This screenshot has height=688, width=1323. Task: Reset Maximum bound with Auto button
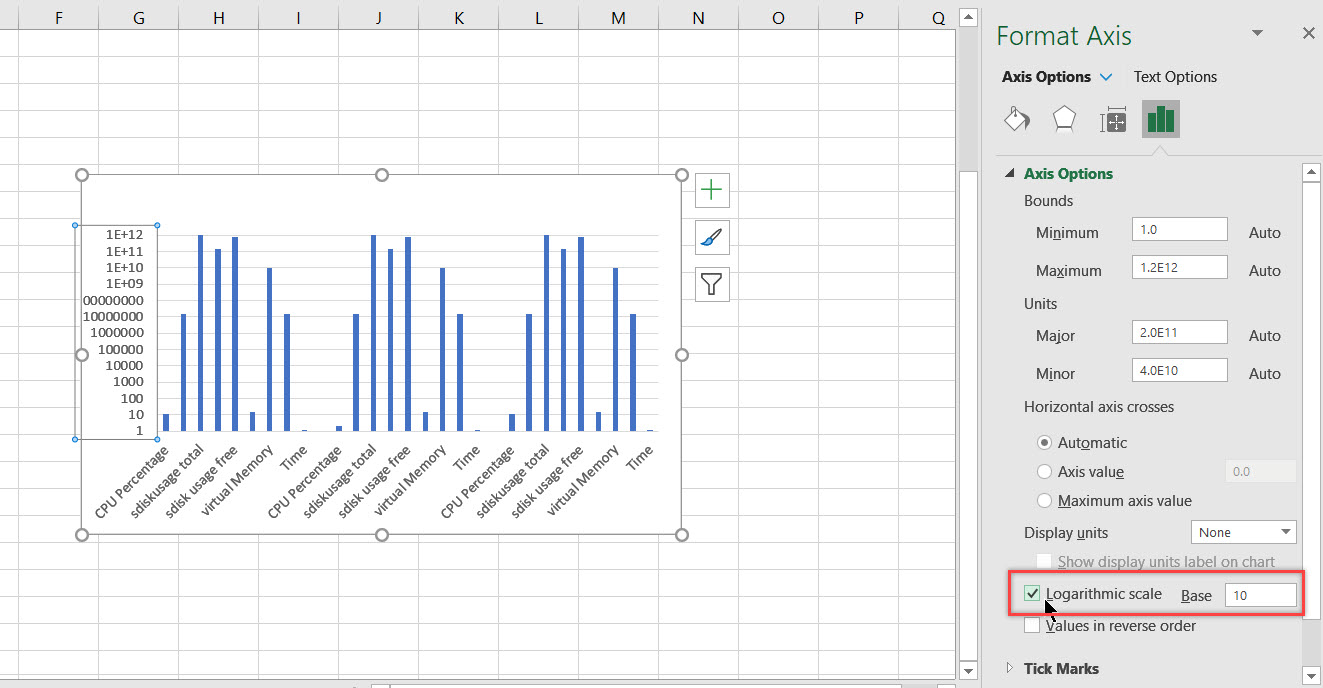[x=1265, y=270]
